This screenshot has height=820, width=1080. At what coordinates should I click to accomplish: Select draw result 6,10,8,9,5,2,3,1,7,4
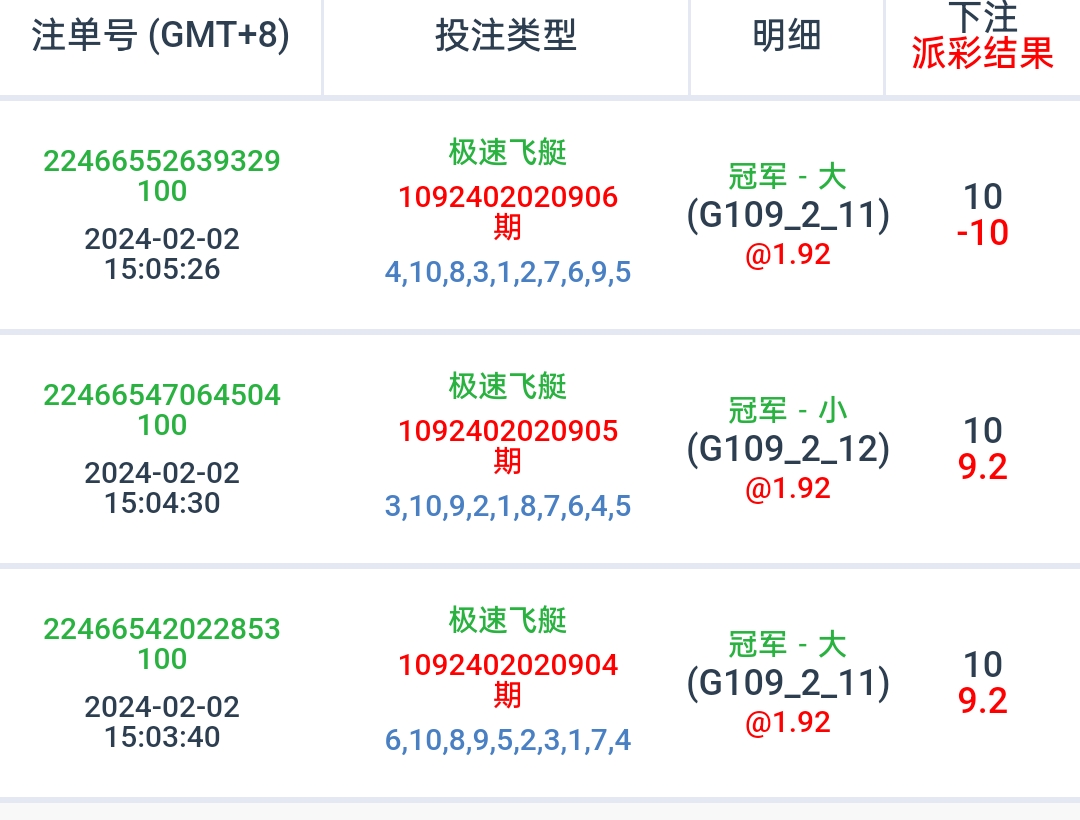tap(508, 741)
